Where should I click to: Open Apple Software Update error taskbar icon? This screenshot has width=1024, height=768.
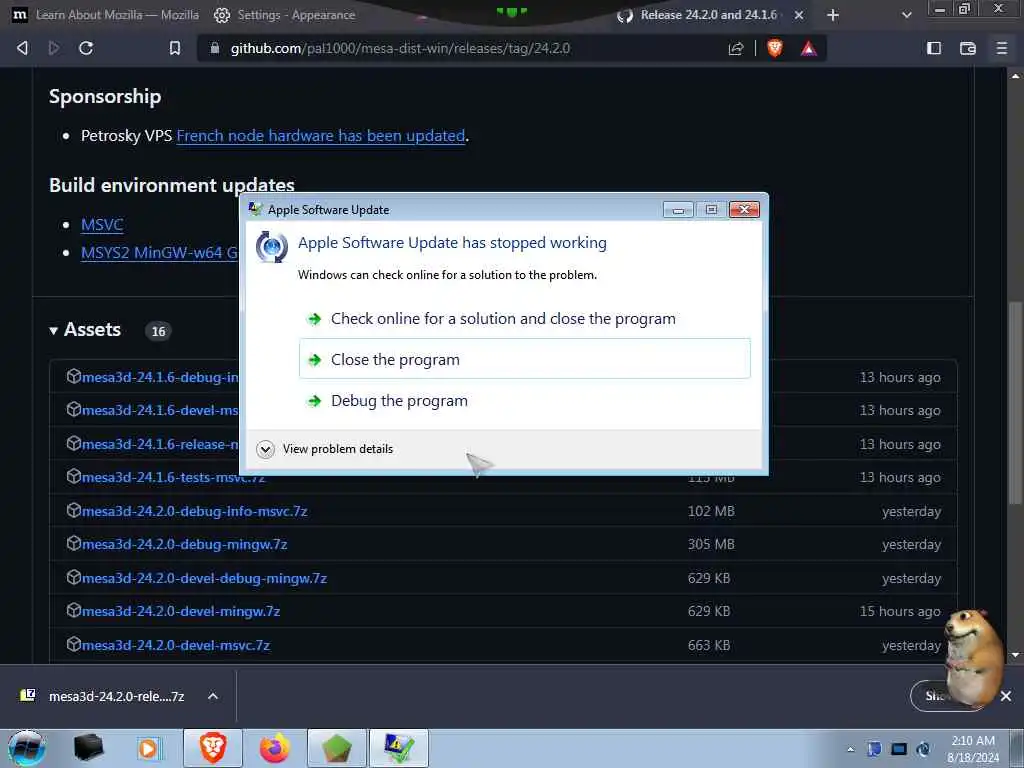[399, 748]
